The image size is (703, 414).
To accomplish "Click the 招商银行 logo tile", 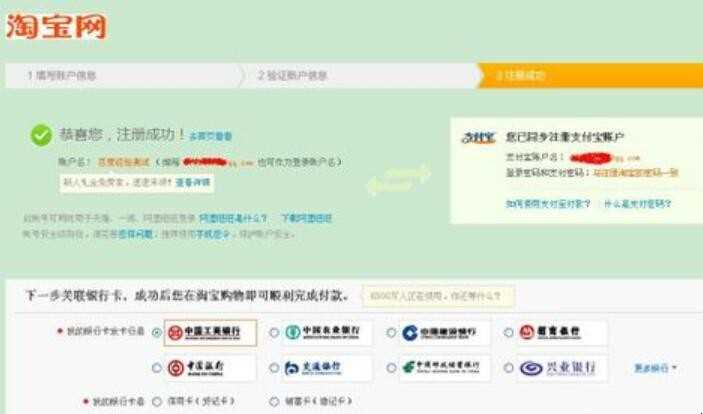I will [x=562, y=332].
